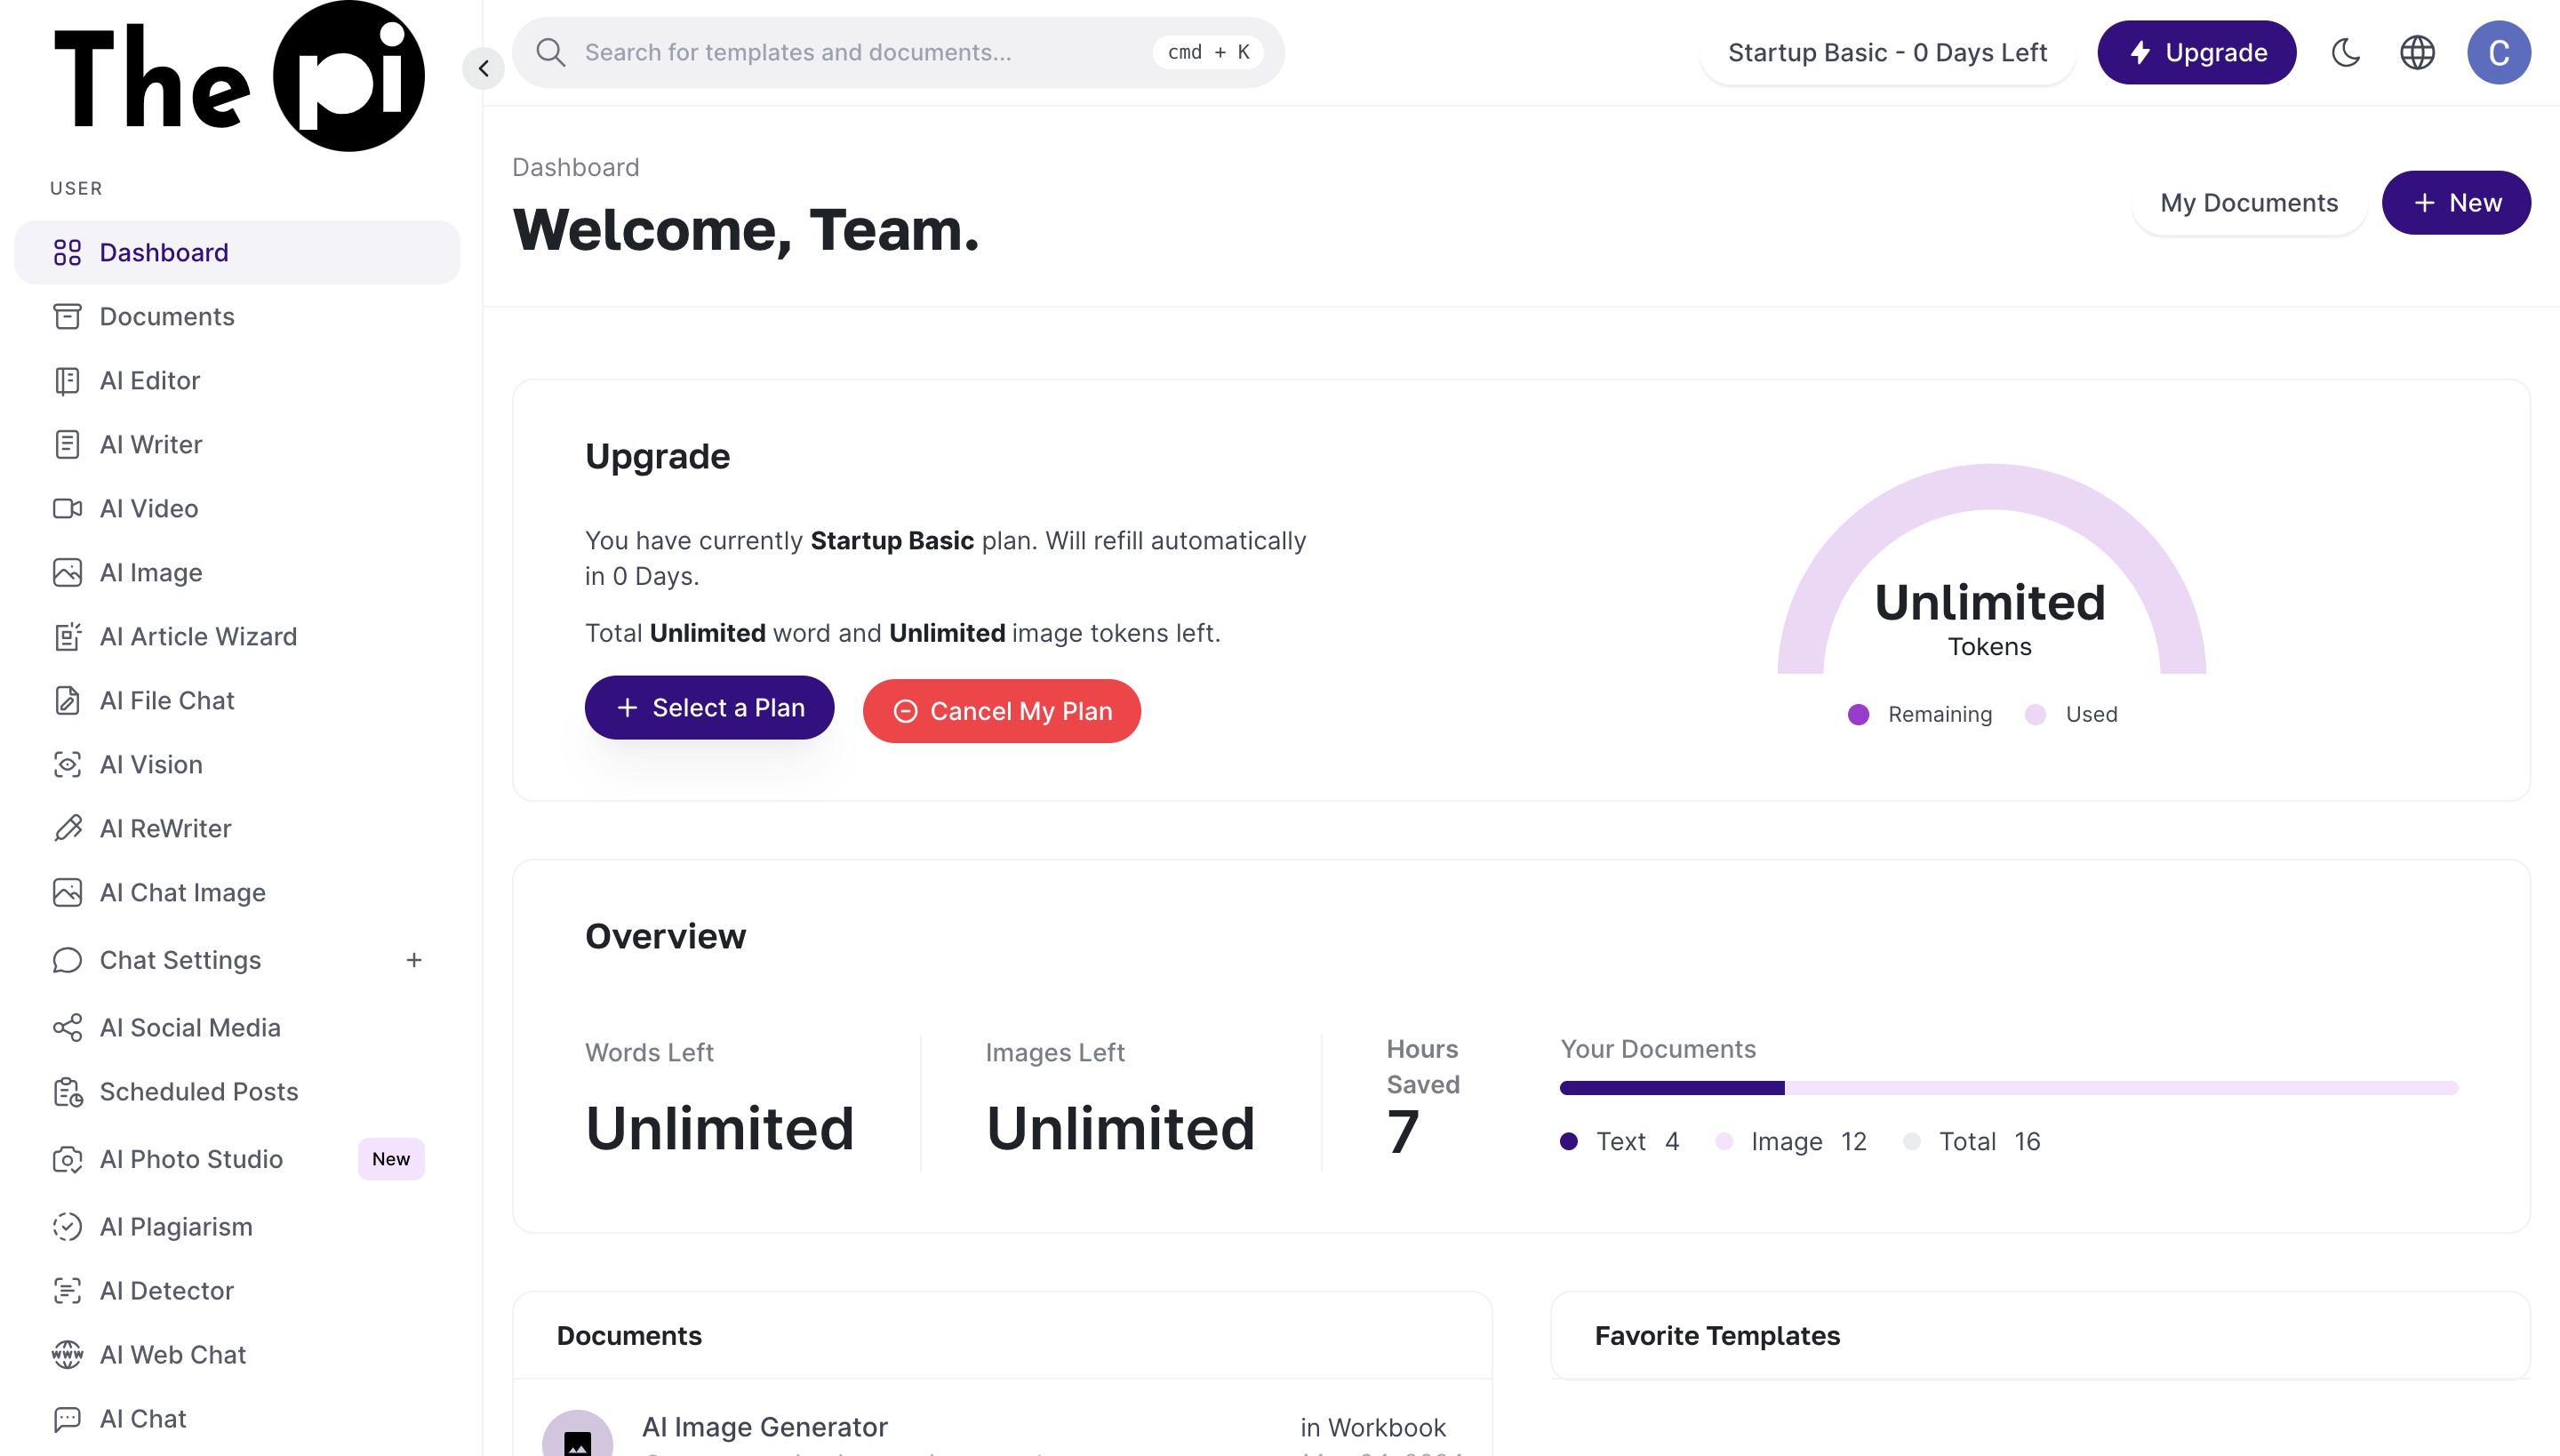This screenshot has height=1456, width=2560.
Task: Click the Select a Plan button
Action: [709, 708]
